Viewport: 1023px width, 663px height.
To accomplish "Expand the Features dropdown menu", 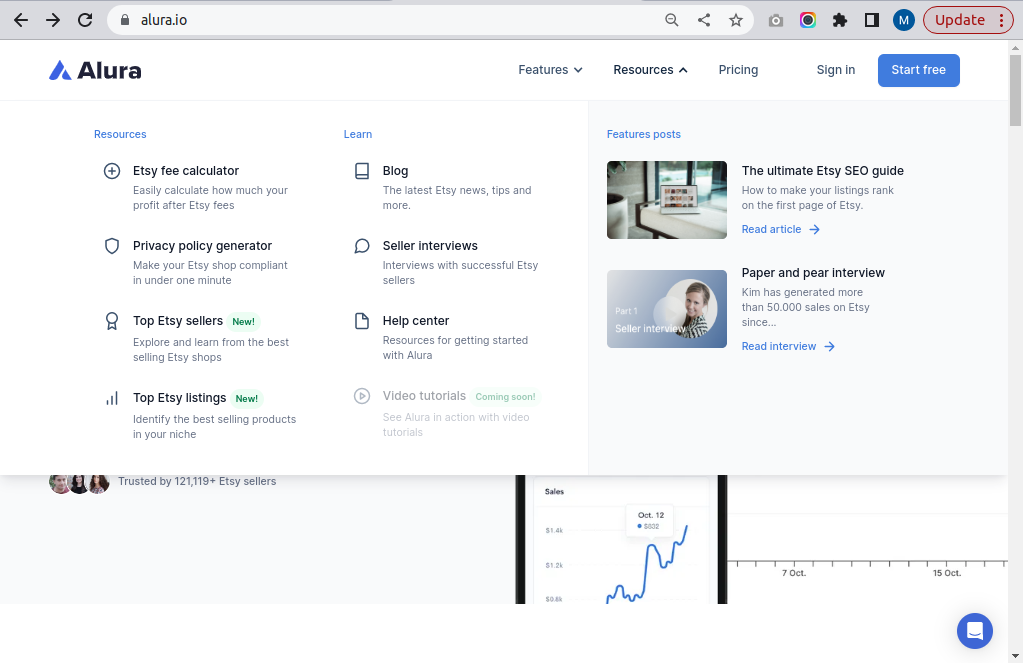I will [550, 70].
